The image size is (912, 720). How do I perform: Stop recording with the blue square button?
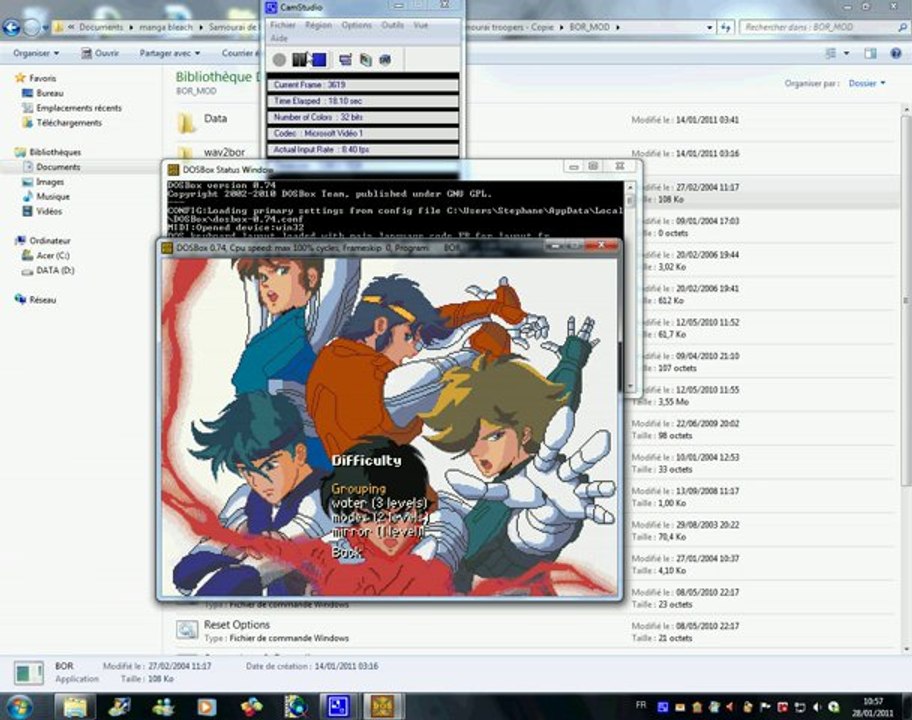319,59
